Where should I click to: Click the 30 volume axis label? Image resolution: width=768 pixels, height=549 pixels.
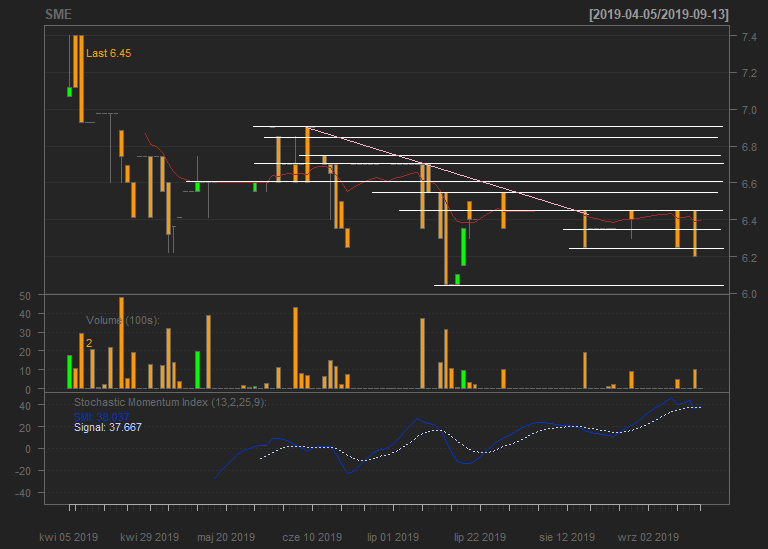(25, 334)
